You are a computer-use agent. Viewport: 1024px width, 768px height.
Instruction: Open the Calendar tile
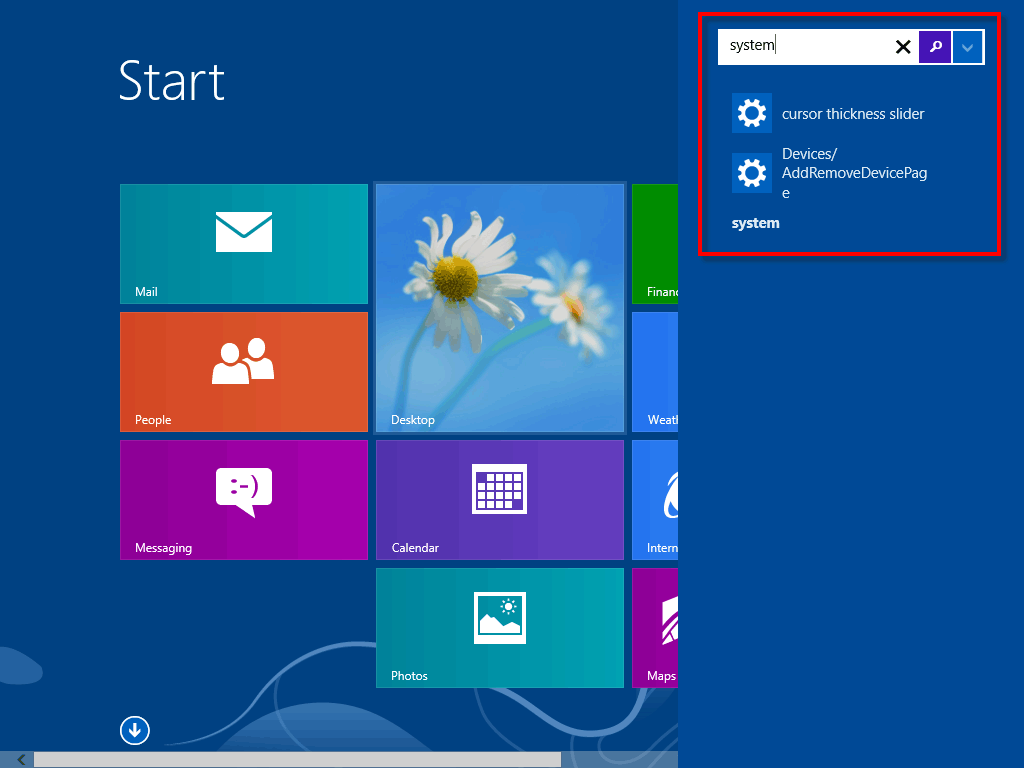pyautogui.click(x=500, y=500)
